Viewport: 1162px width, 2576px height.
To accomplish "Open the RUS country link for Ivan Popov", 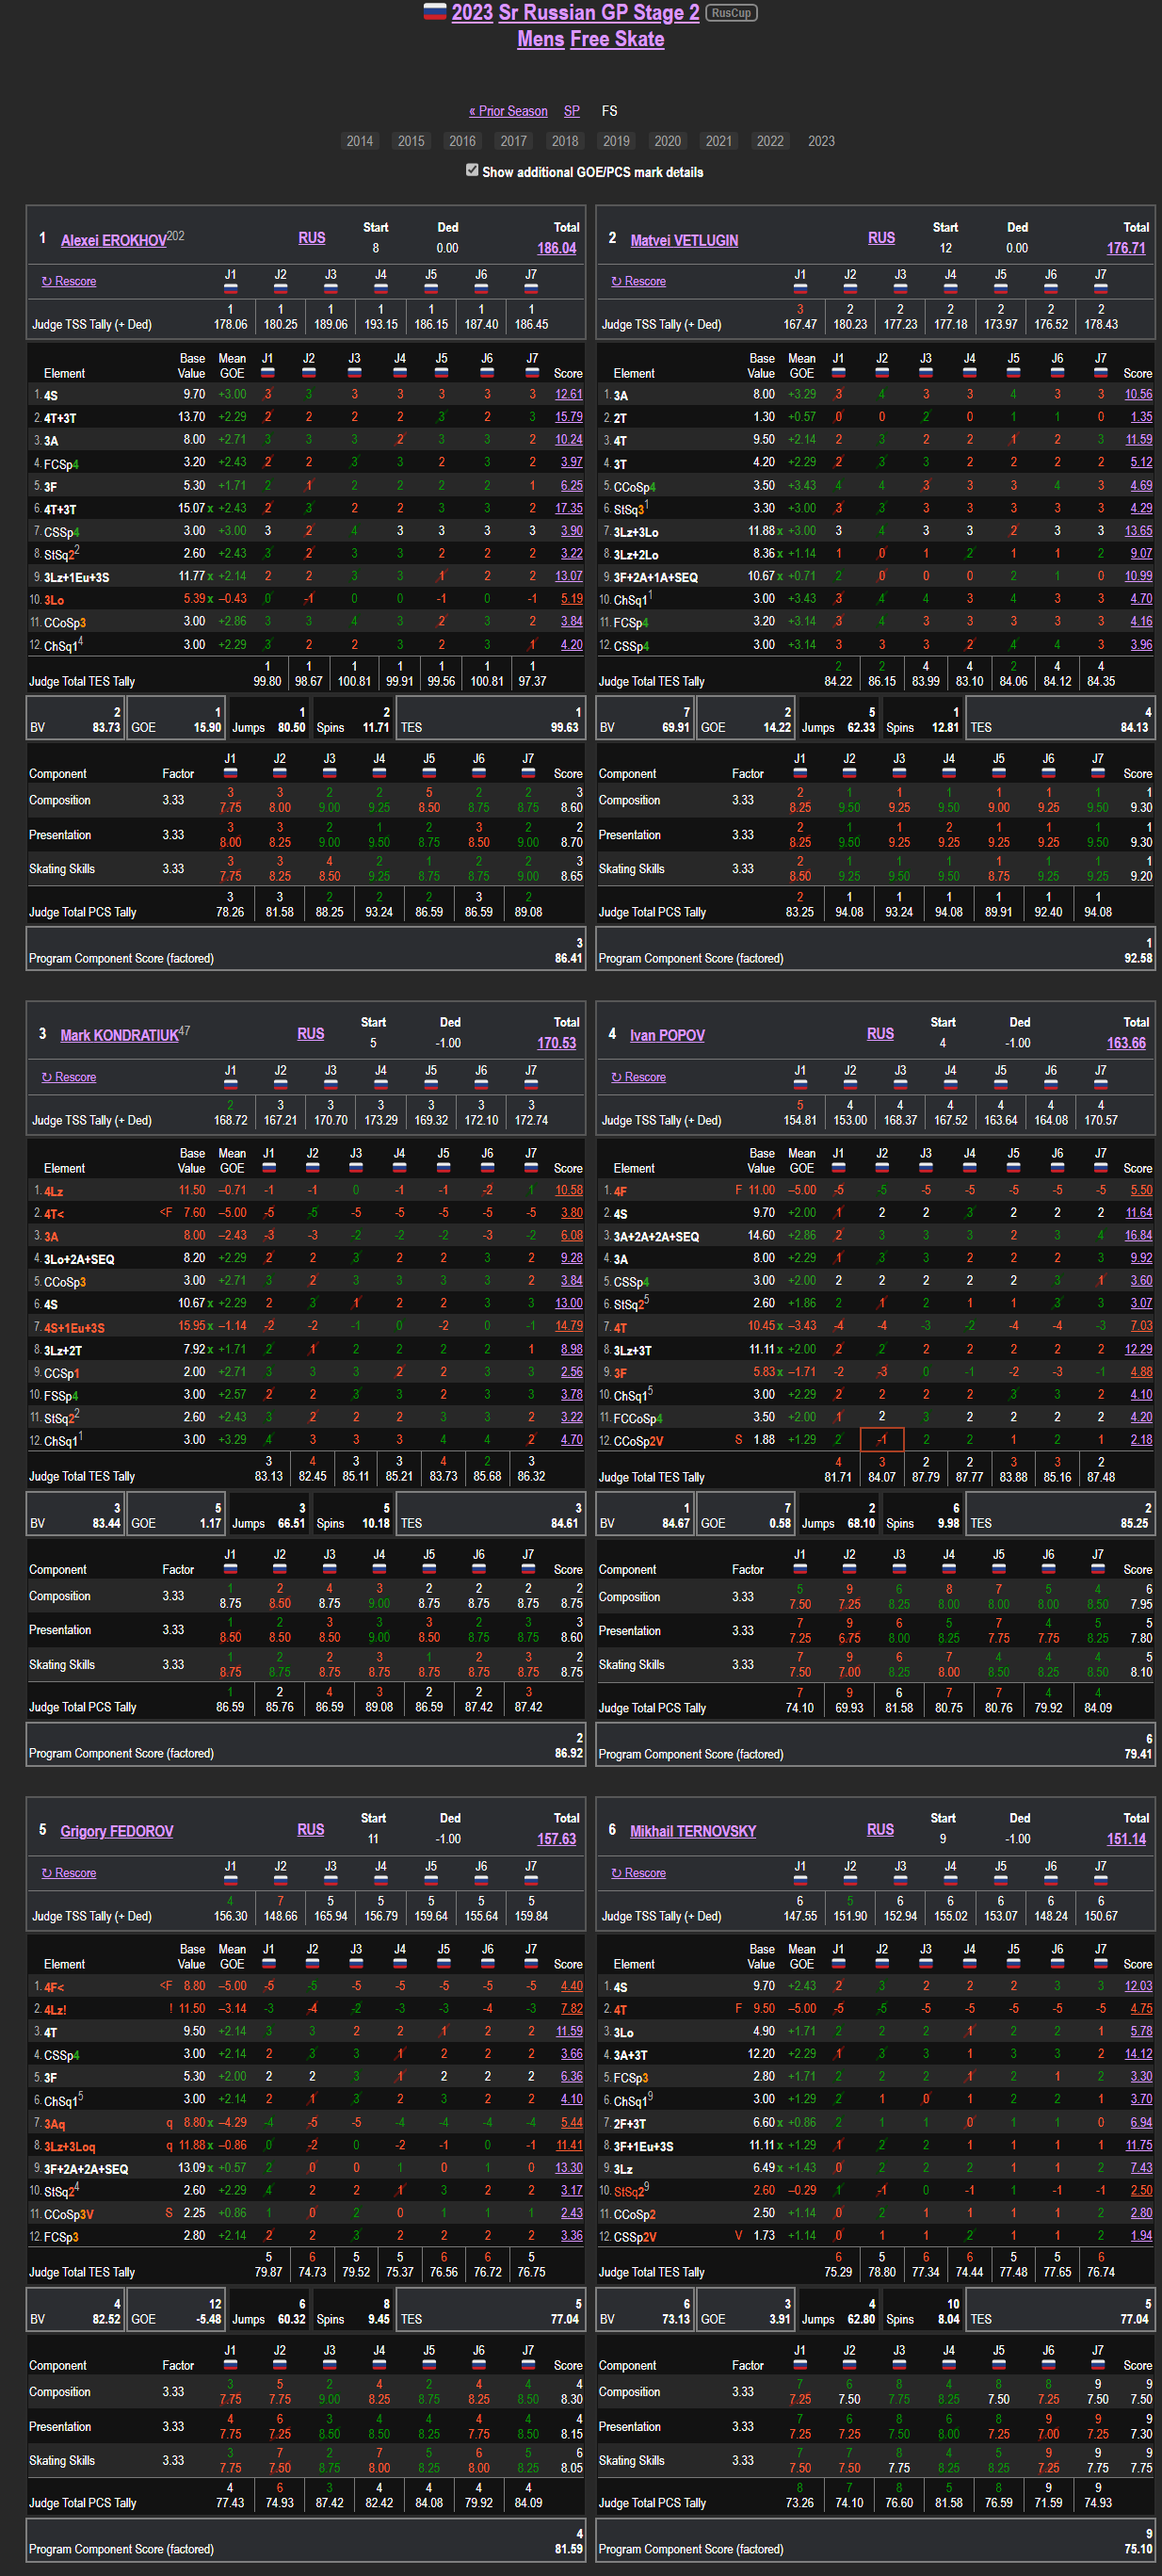I will pyautogui.click(x=880, y=1034).
